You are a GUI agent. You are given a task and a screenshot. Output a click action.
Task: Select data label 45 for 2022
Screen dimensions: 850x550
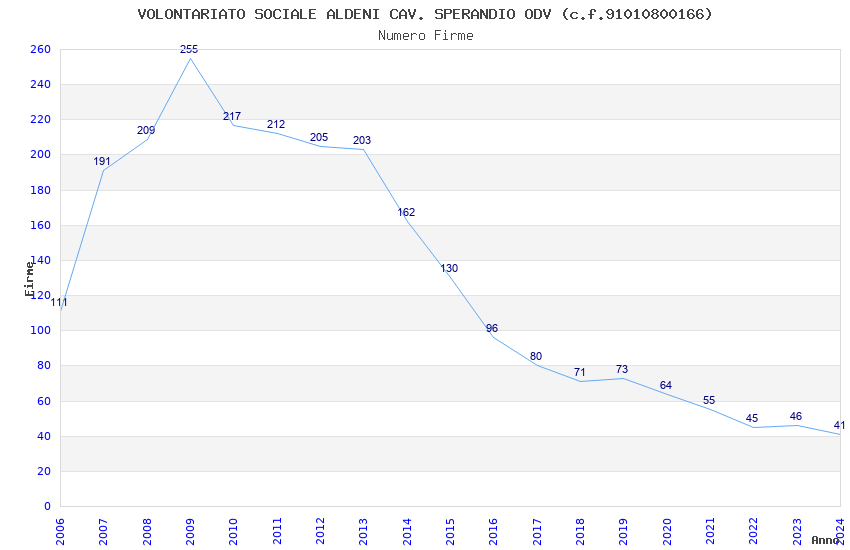coord(752,419)
